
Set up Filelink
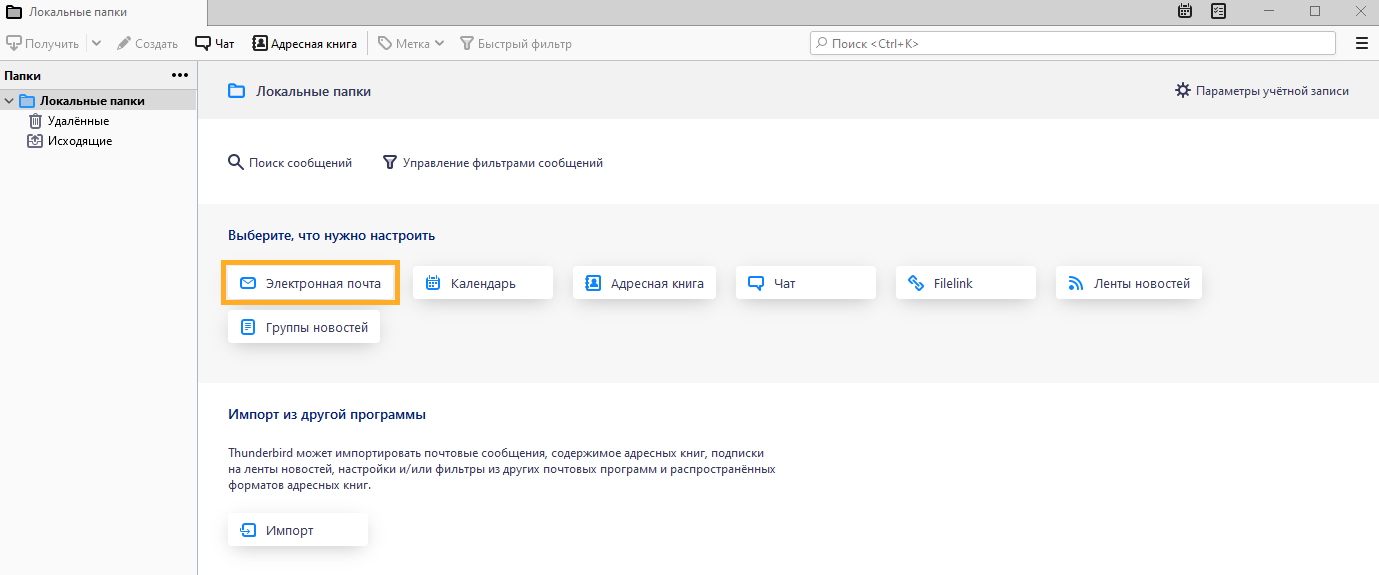click(x=966, y=283)
